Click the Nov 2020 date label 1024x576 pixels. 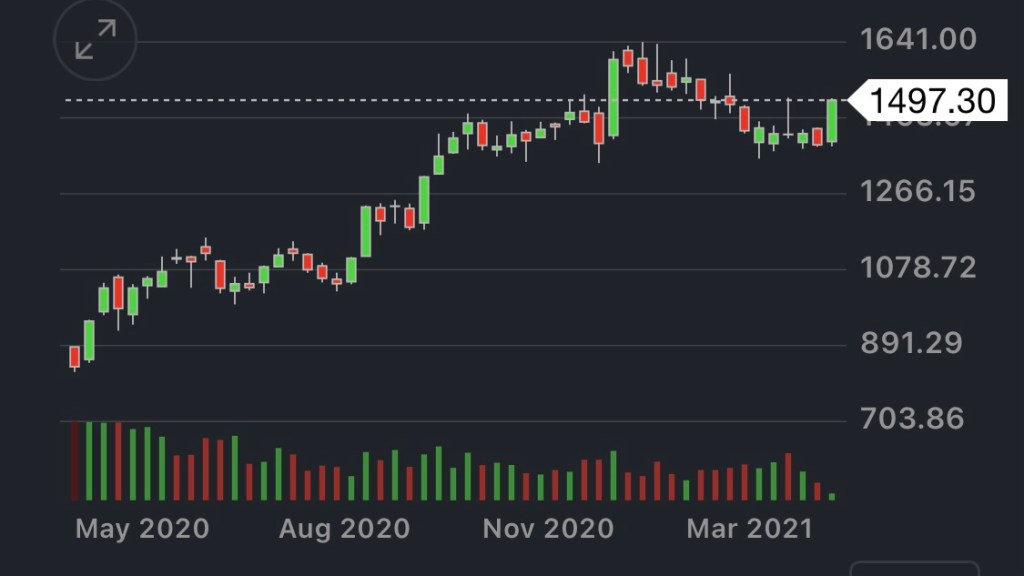coord(548,528)
